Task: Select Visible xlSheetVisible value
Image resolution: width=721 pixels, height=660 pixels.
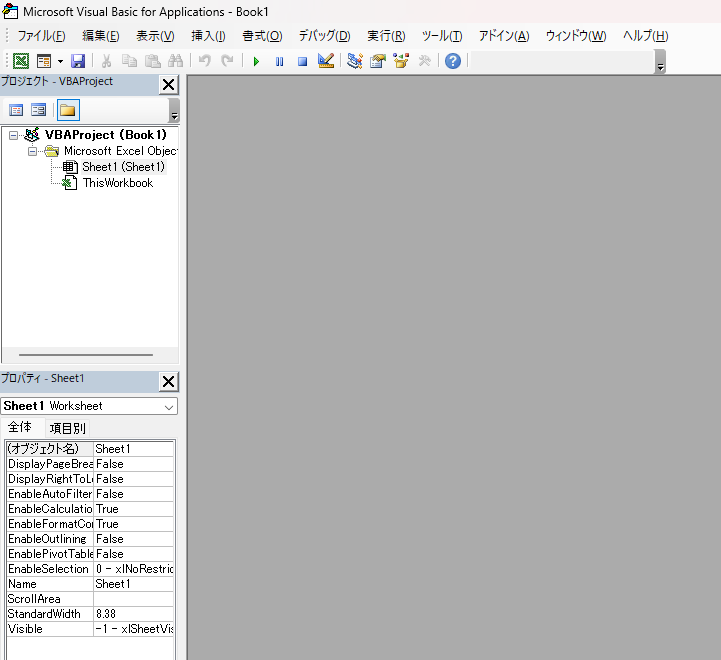Action: (133, 629)
